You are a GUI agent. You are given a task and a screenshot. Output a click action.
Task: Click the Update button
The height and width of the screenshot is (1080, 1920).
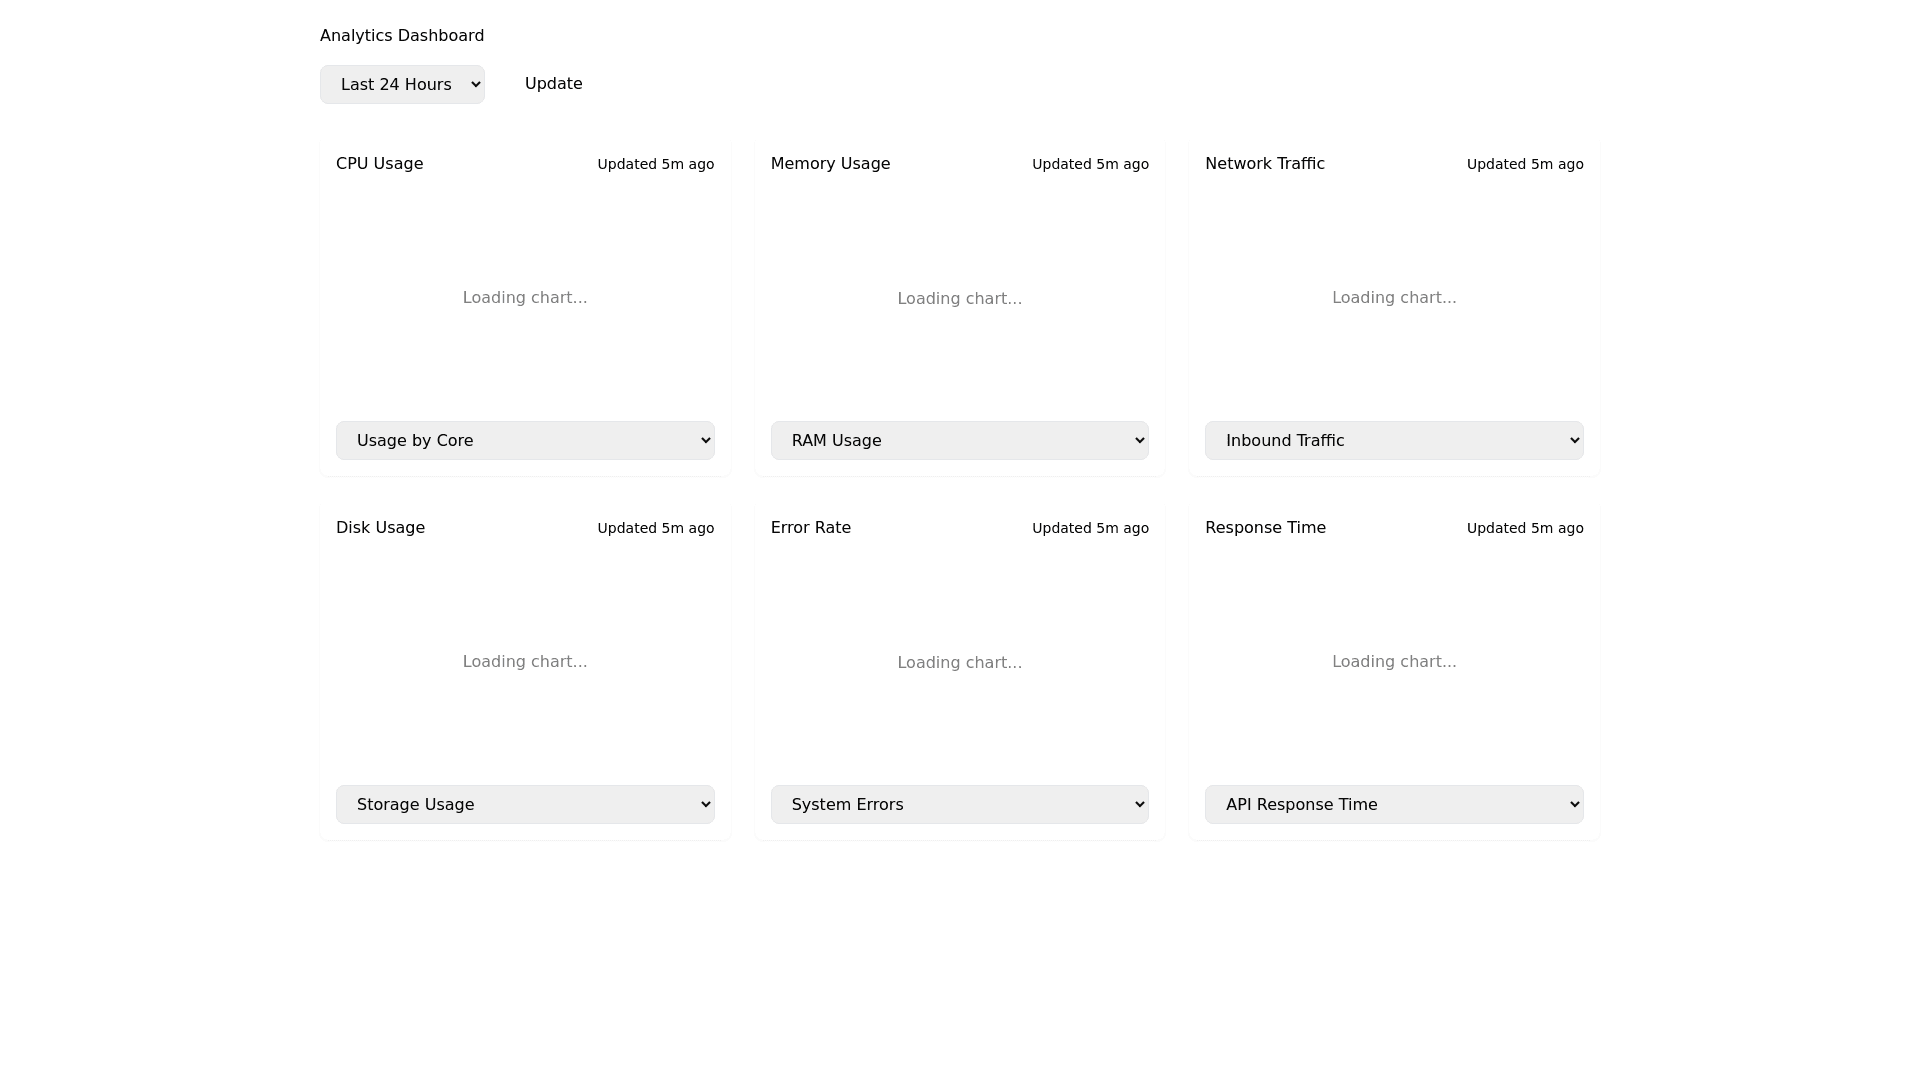click(x=553, y=84)
